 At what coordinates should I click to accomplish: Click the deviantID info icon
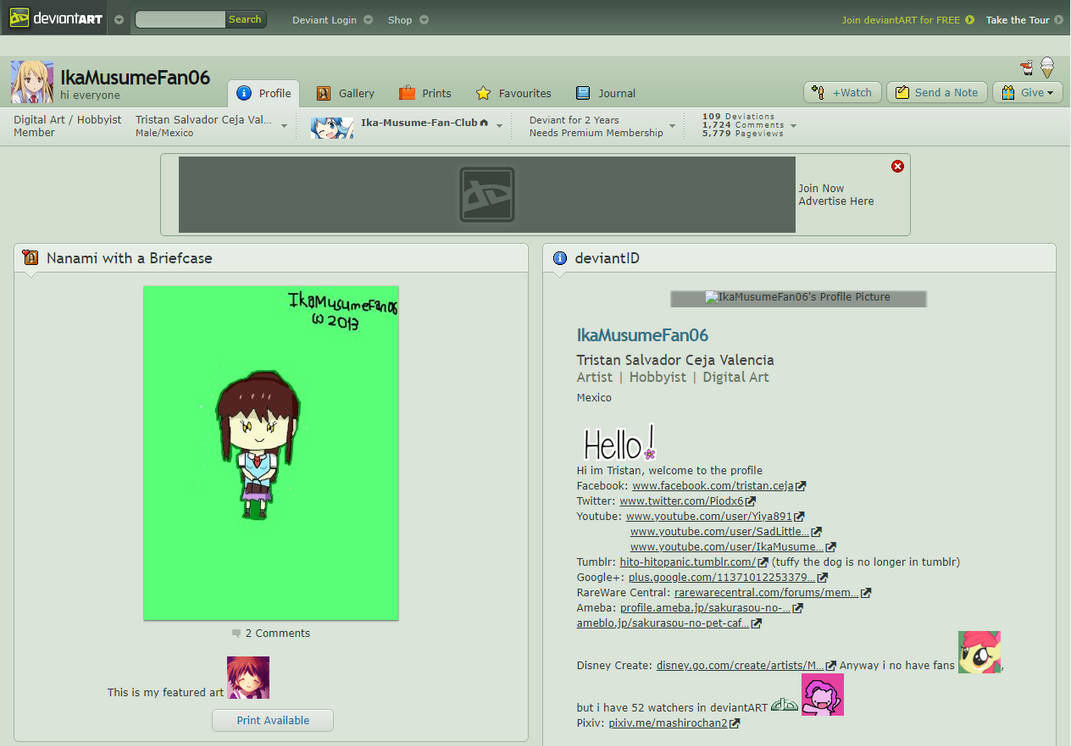(x=559, y=258)
